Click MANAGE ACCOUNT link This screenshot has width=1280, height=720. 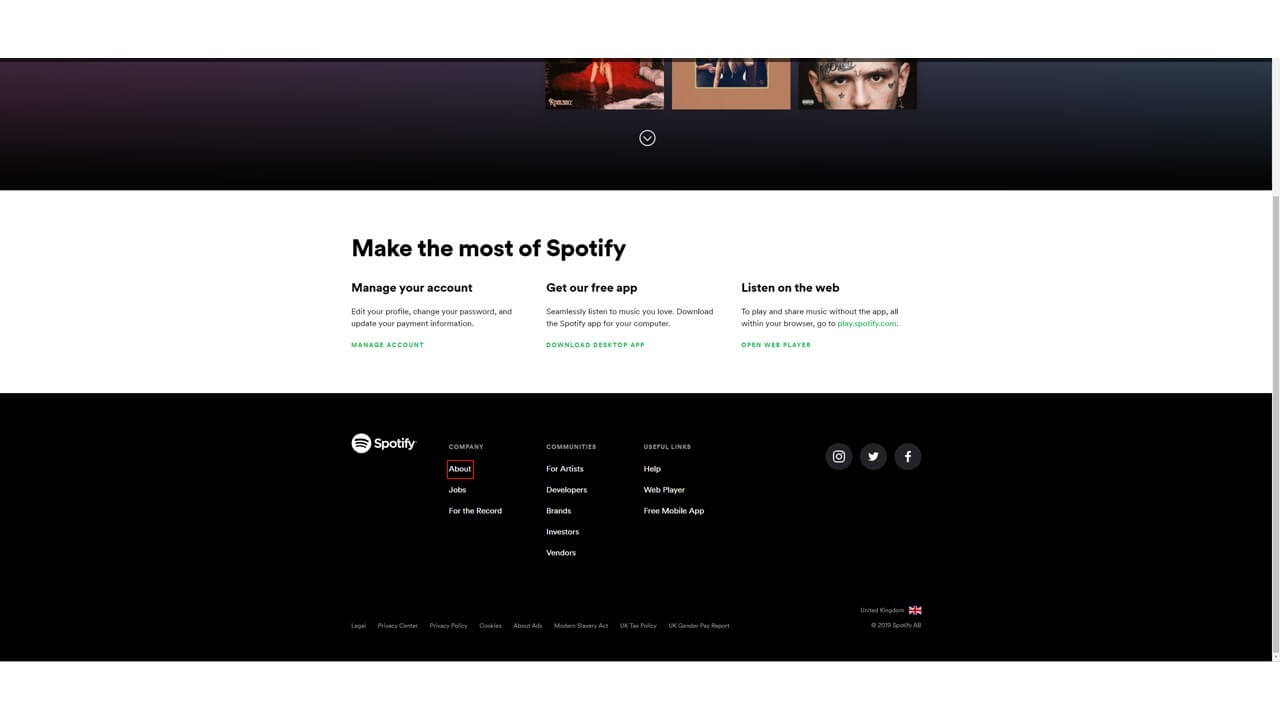point(388,345)
